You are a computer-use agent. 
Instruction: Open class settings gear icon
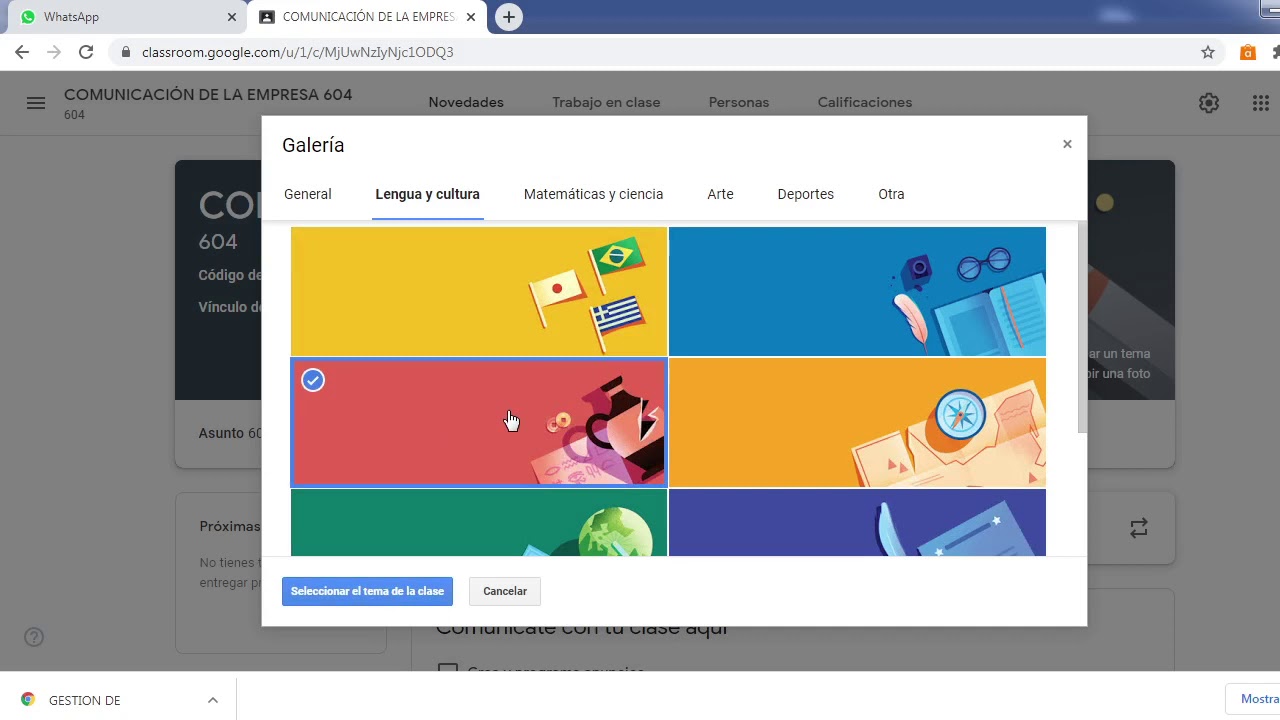point(1209,103)
